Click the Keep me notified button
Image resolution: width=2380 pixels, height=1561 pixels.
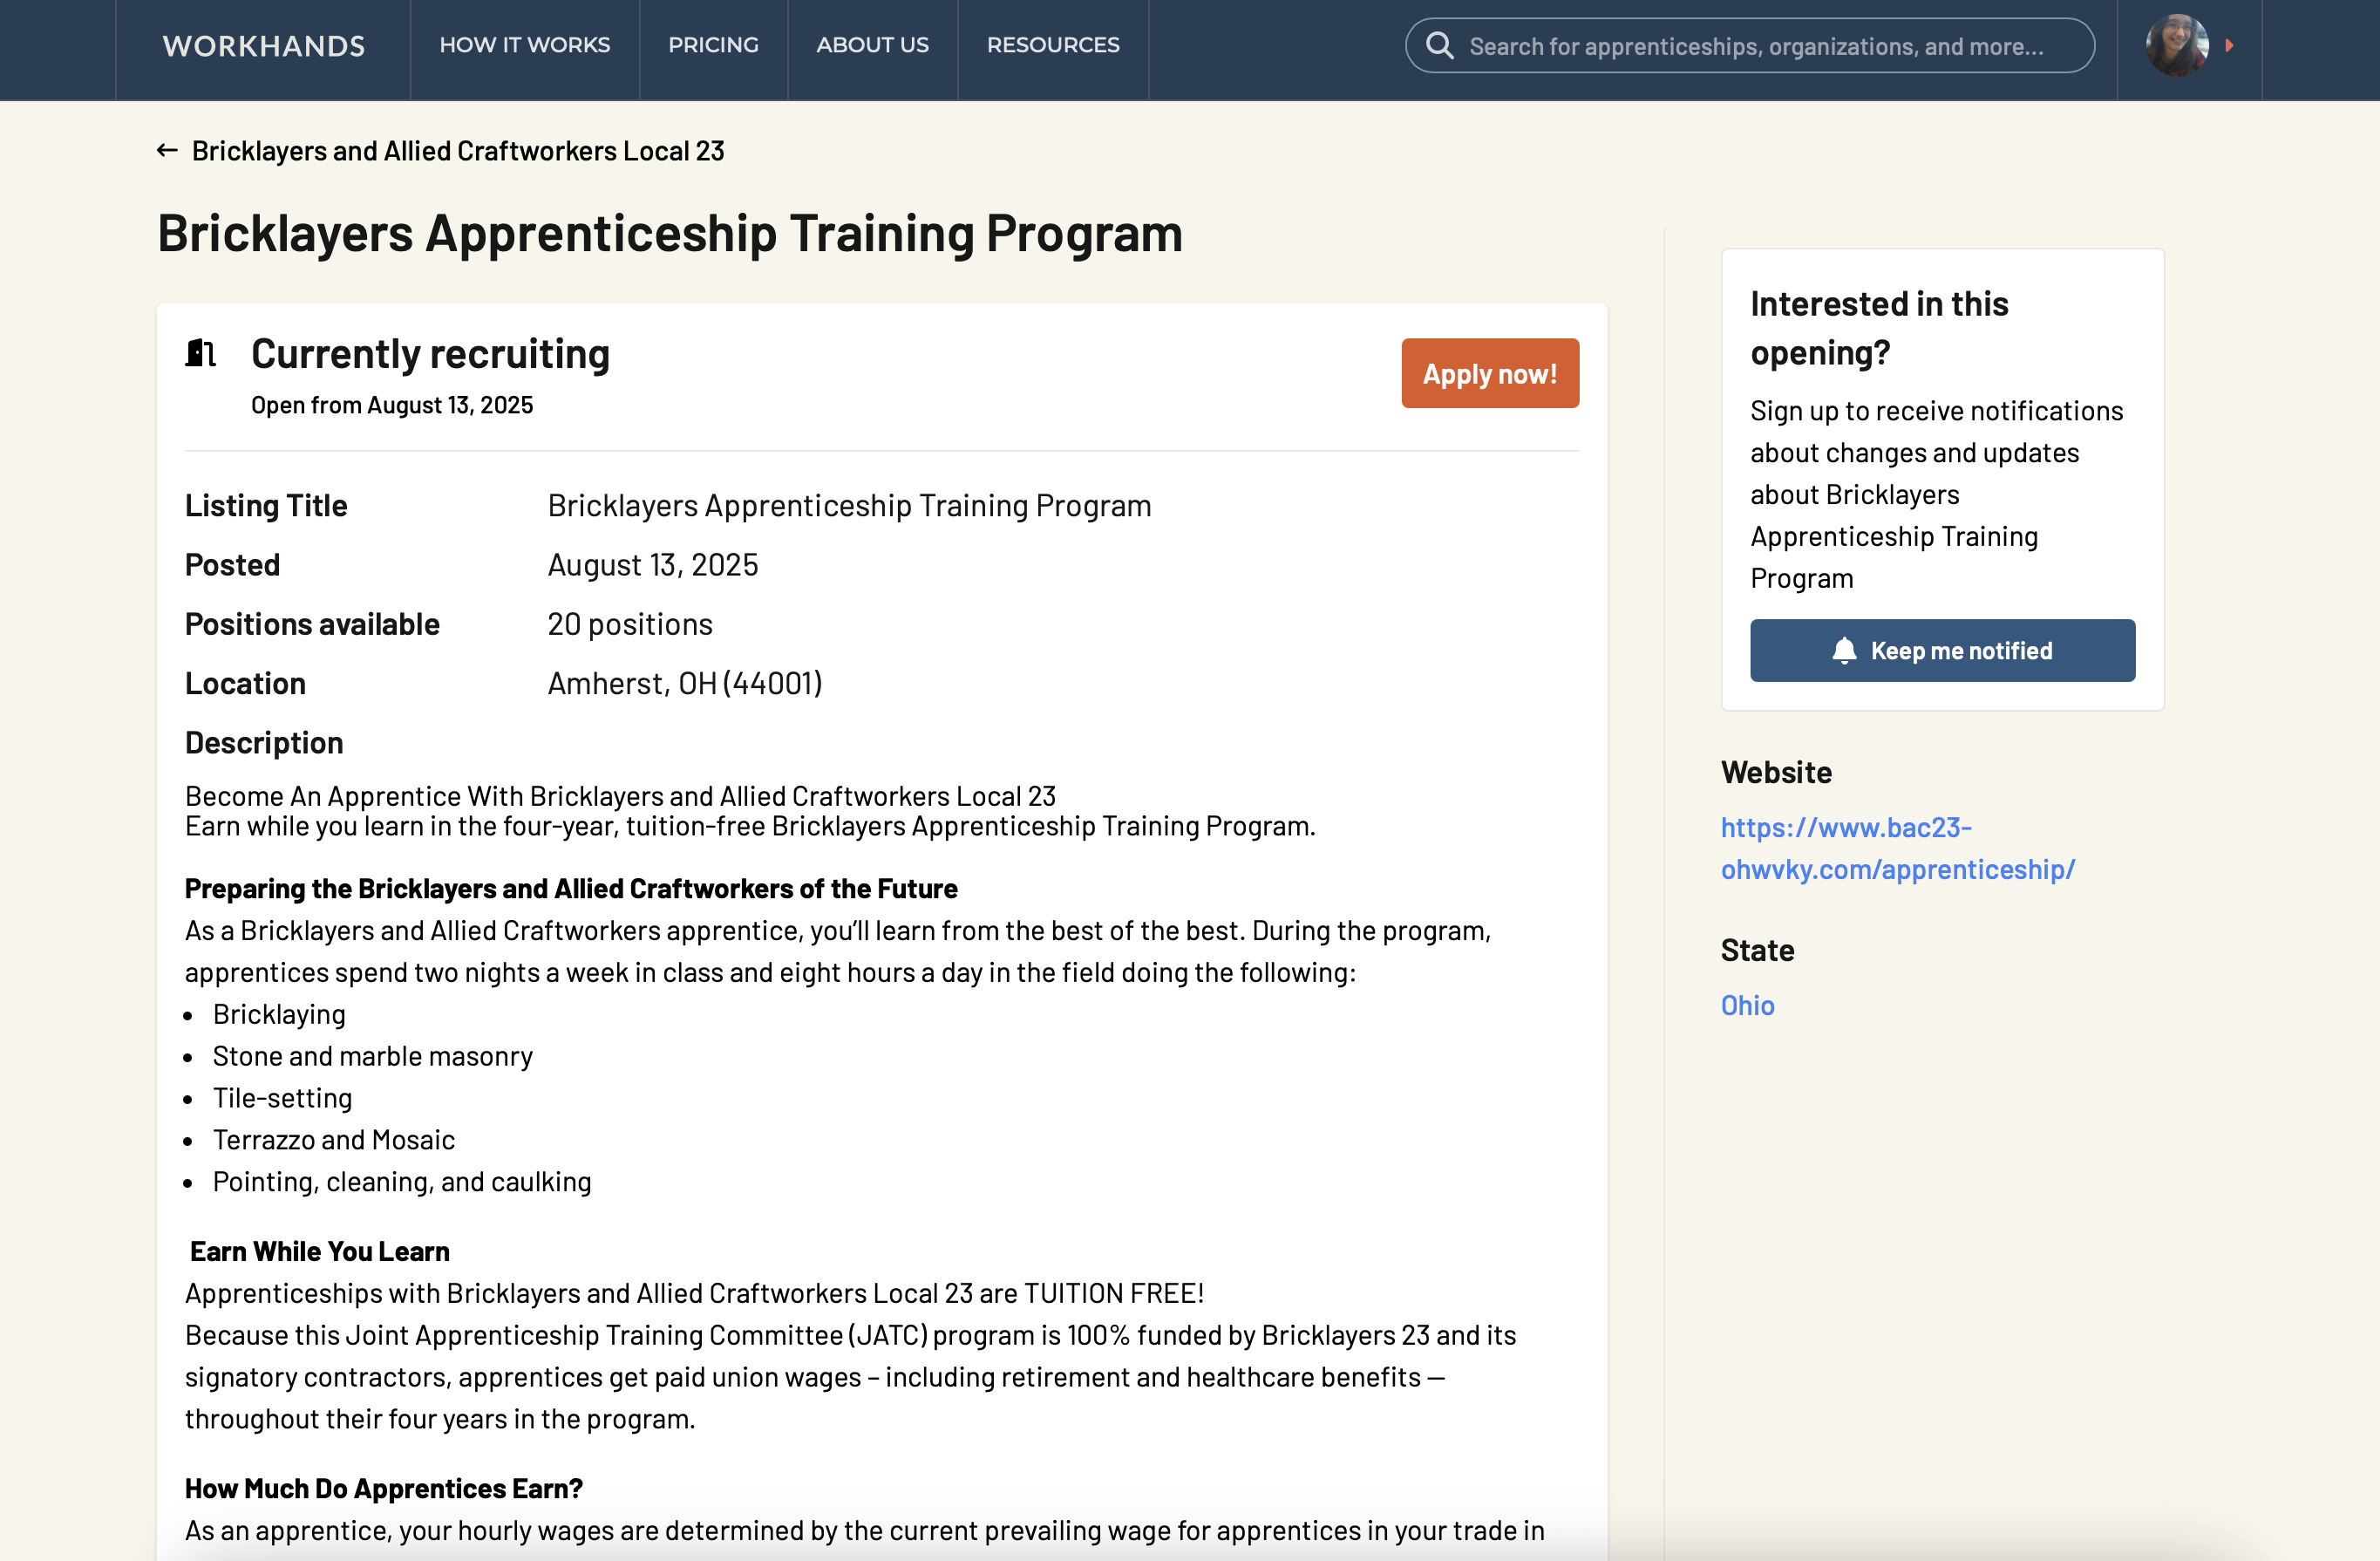tap(1942, 650)
